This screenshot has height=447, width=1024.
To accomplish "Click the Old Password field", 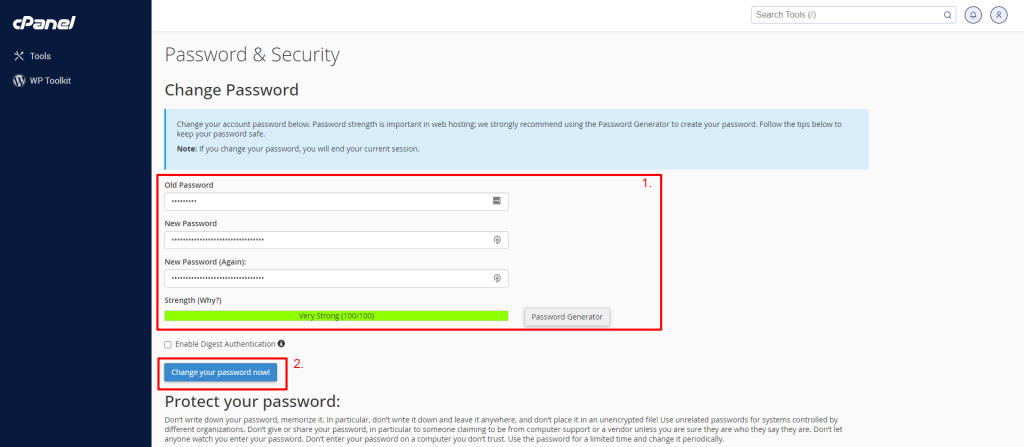I will [x=336, y=201].
